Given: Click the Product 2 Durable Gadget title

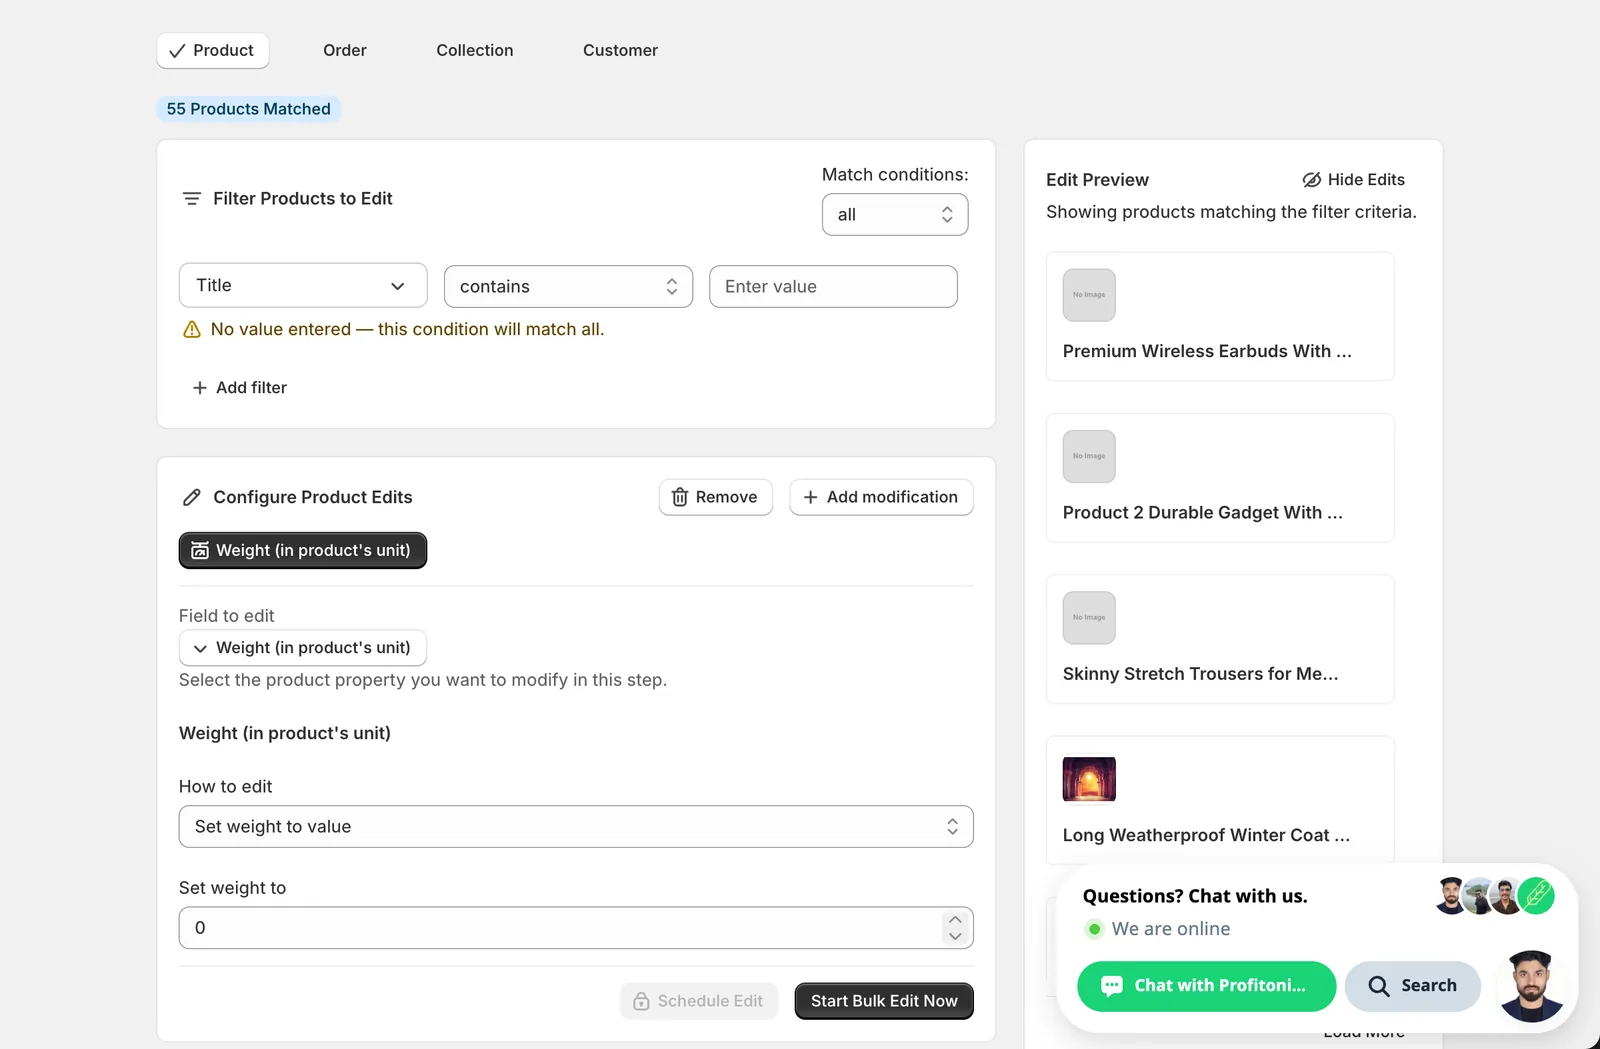Looking at the screenshot, I should click(x=1203, y=513).
